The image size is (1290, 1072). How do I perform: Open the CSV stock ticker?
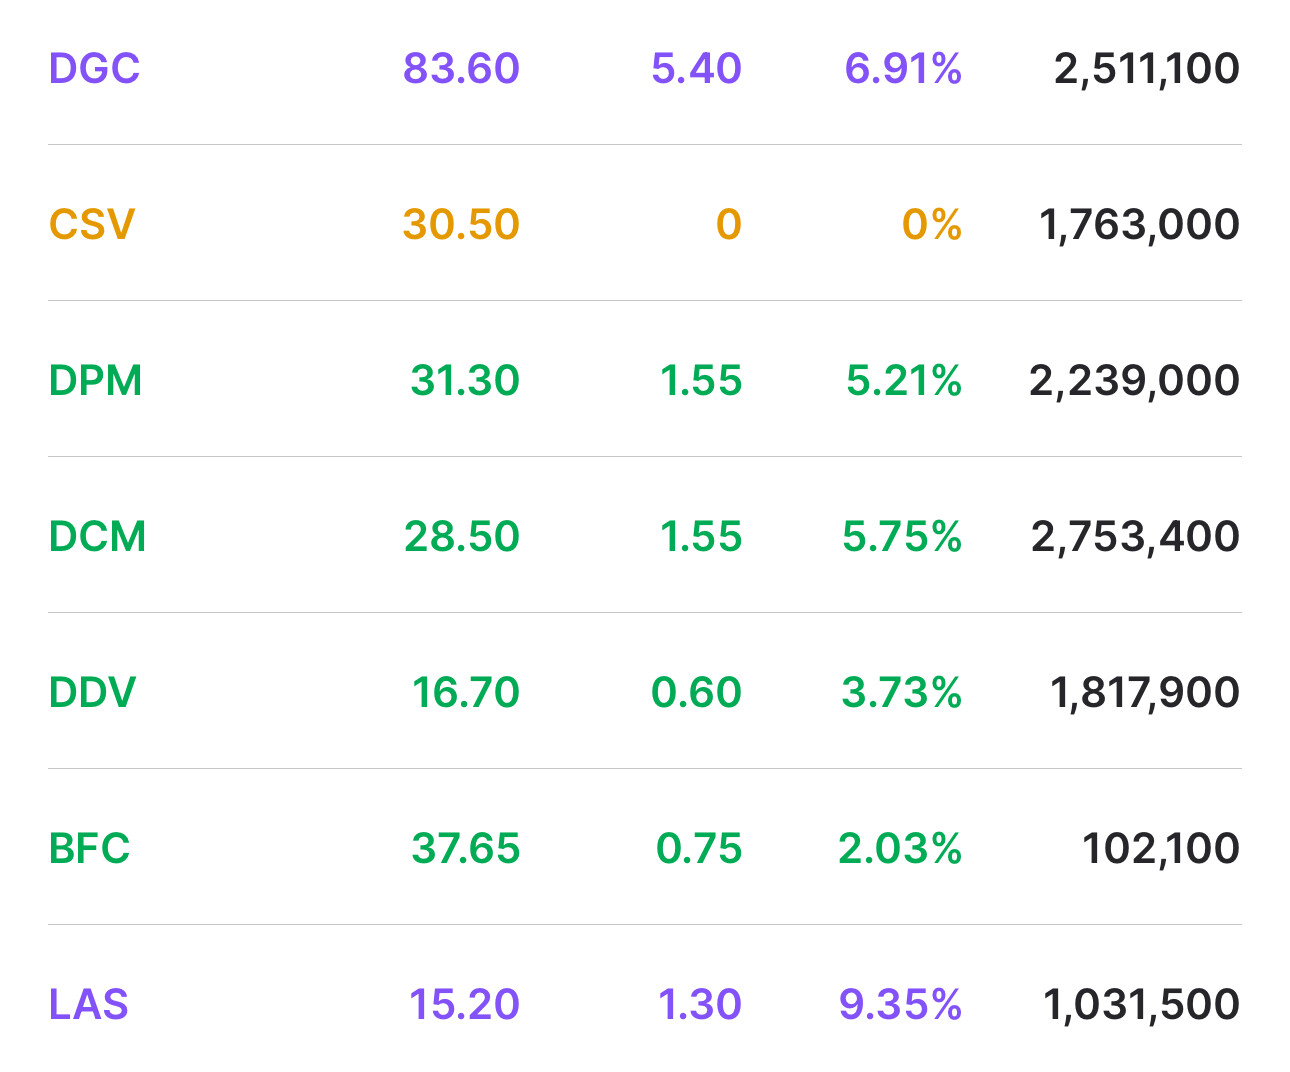pos(91,225)
